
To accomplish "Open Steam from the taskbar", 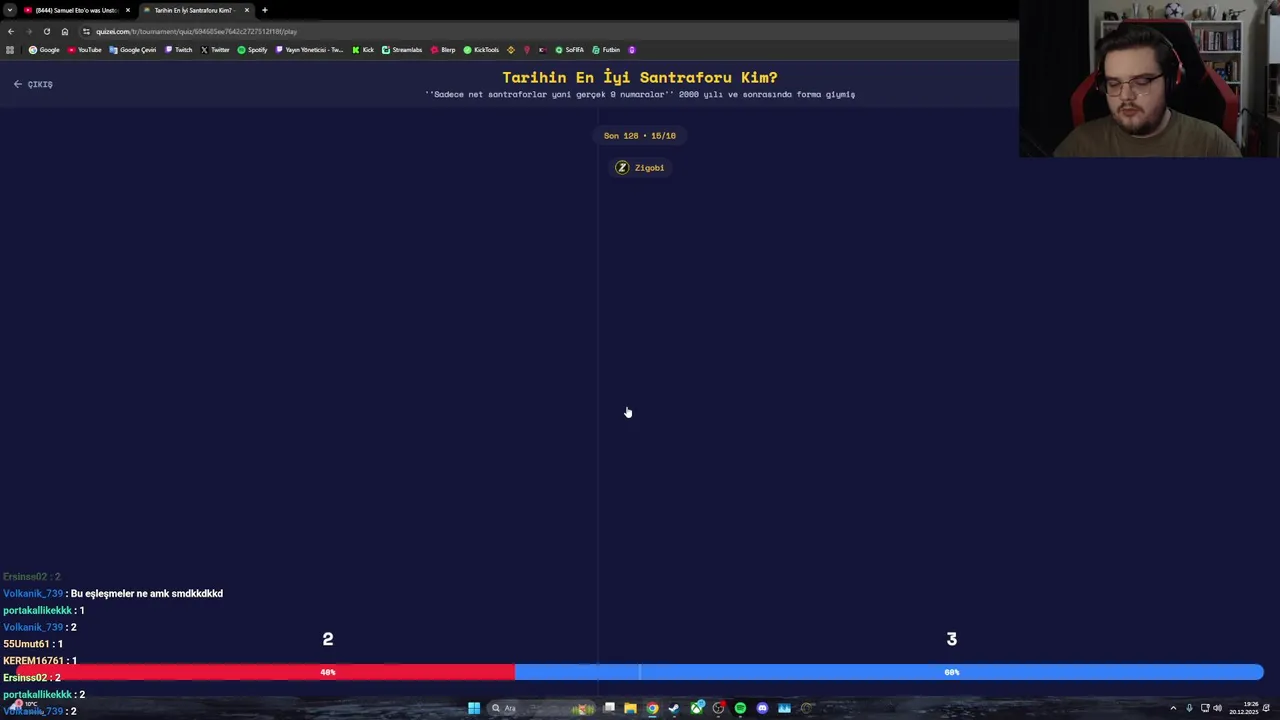I will point(674,708).
